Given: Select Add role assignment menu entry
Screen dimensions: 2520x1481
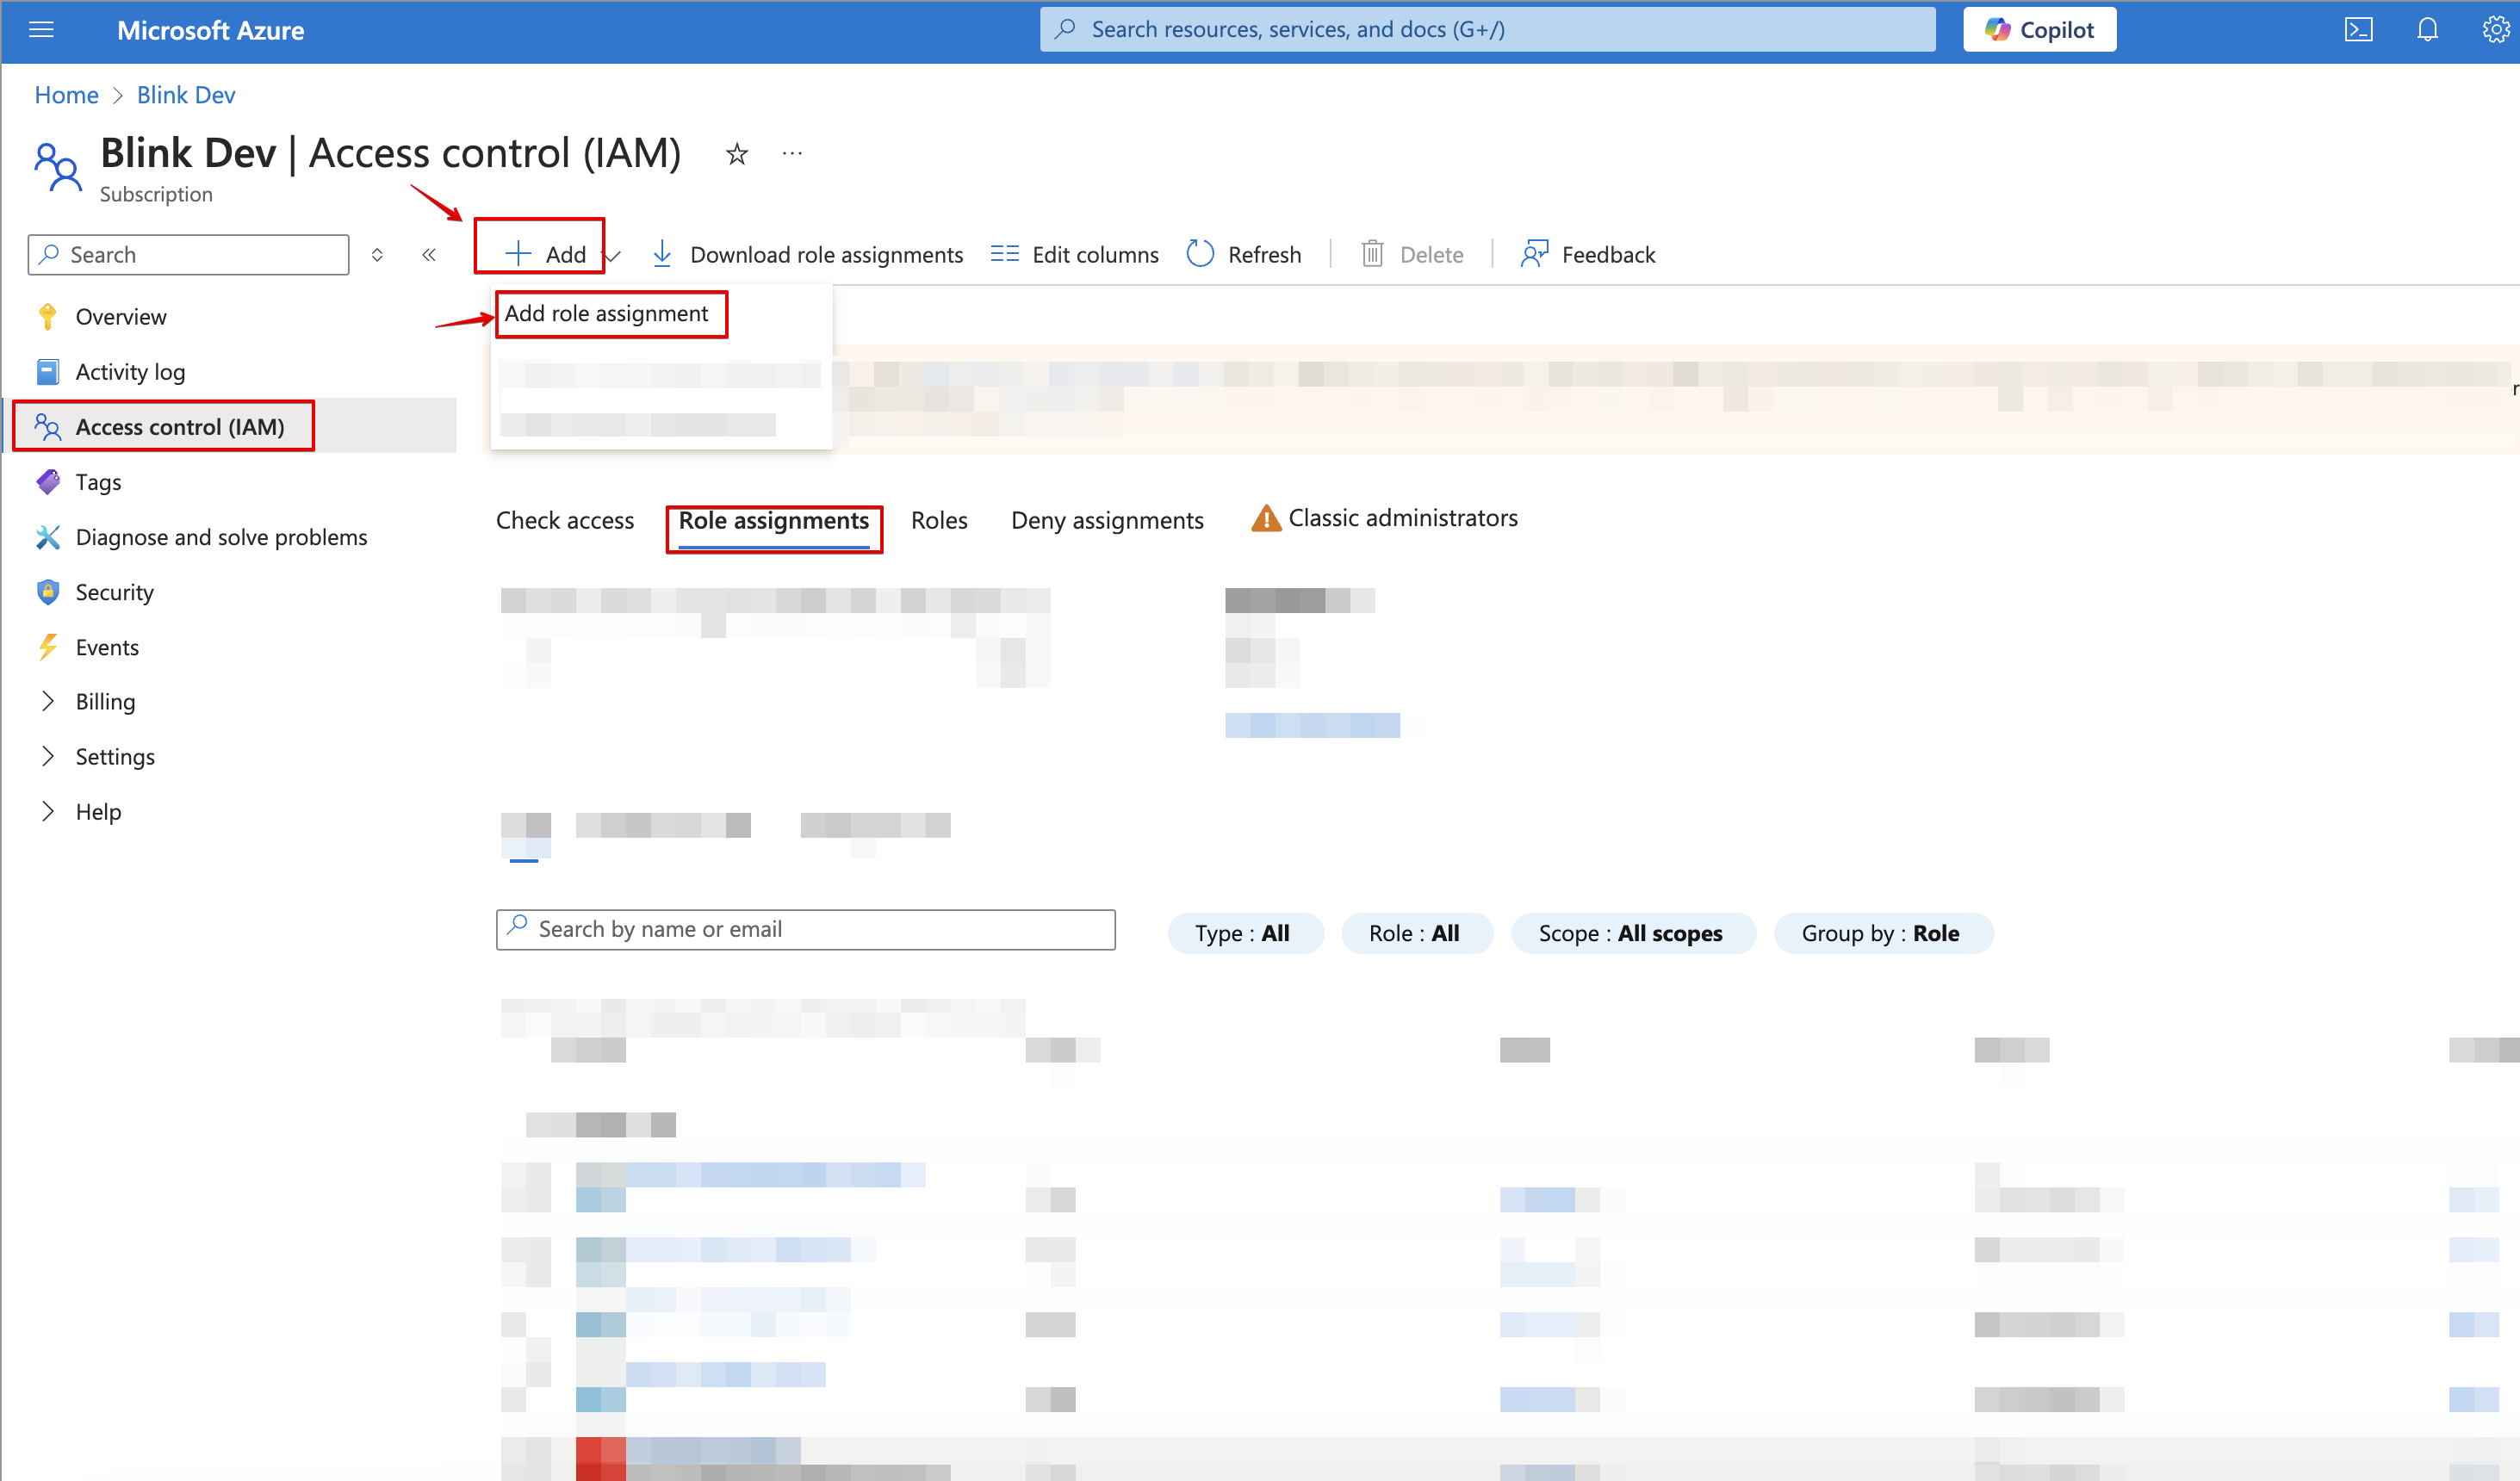Looking at the screenshot, I should click(607, 314).
